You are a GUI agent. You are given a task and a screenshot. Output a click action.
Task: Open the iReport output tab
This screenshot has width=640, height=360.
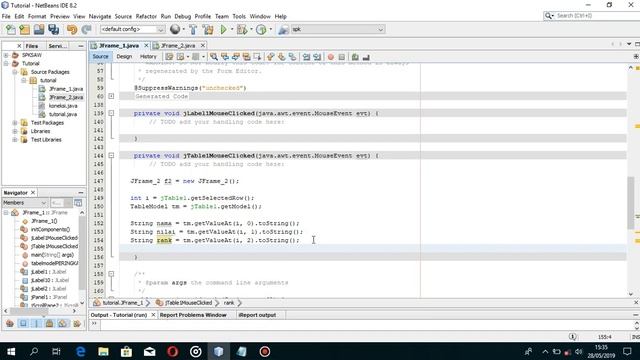click(x=257, y=315)
